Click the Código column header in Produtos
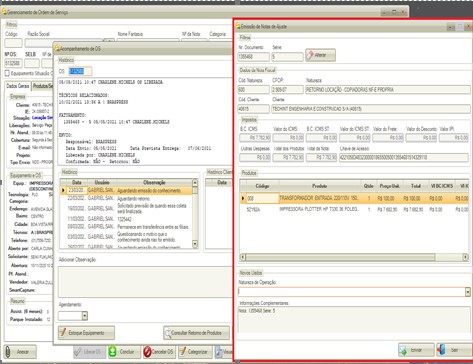The image size is (473, 364). tap(262, 186)
